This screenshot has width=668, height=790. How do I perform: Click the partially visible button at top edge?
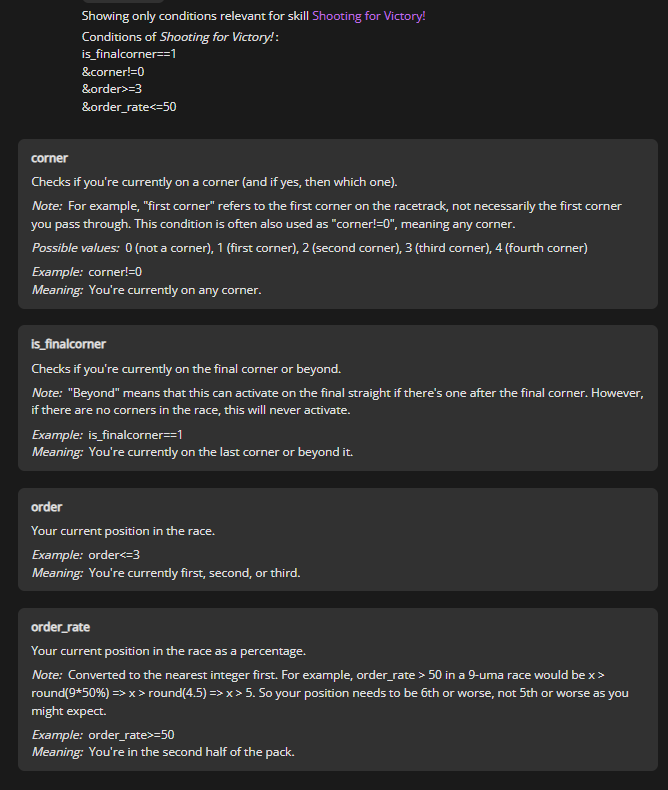pyautogui.click(x=123, y=2)
